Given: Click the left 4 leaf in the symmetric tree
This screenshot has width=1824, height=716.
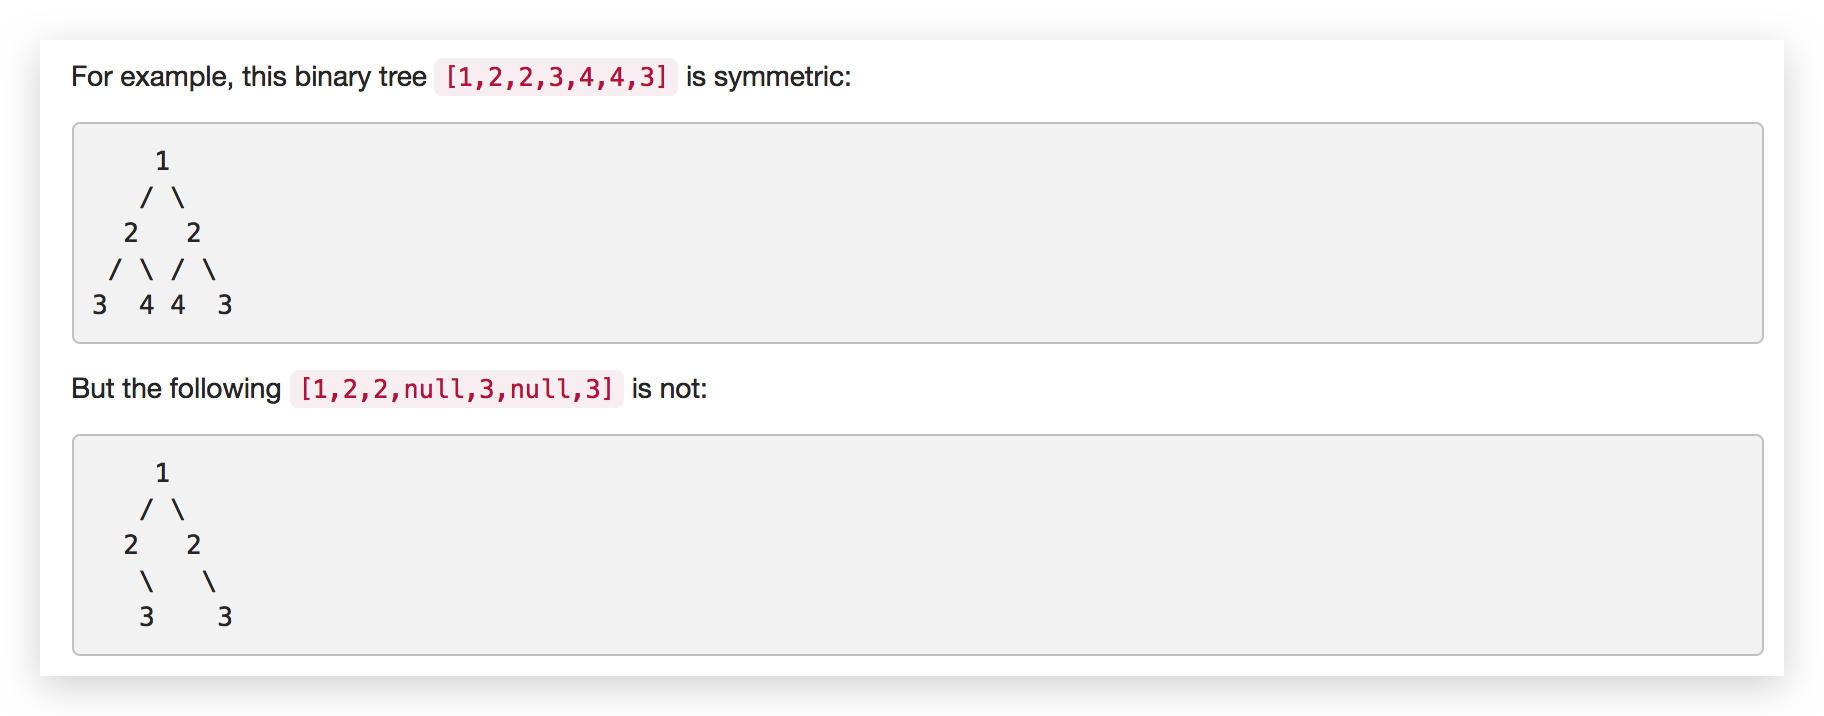Looking at the screenshot, I should pyautogui.click(x=147, y=305).
